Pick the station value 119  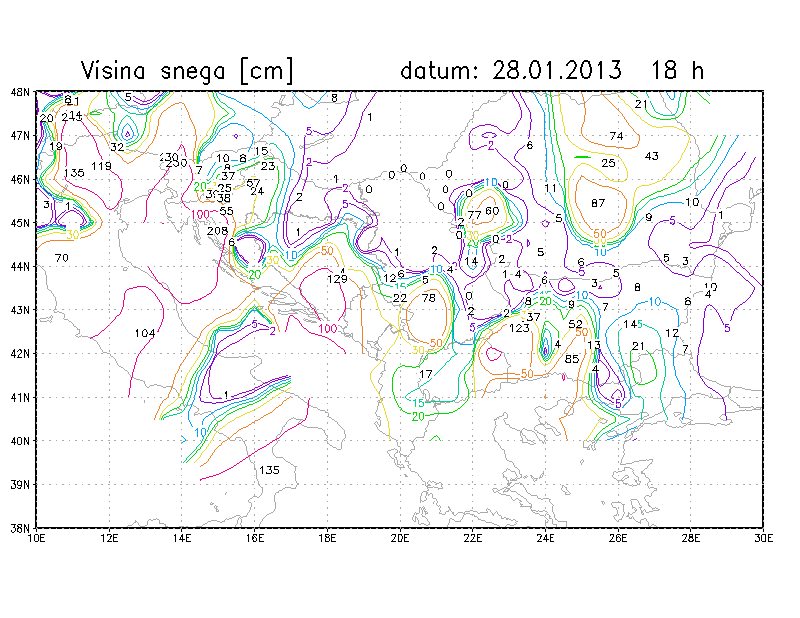tap(102, 166)
